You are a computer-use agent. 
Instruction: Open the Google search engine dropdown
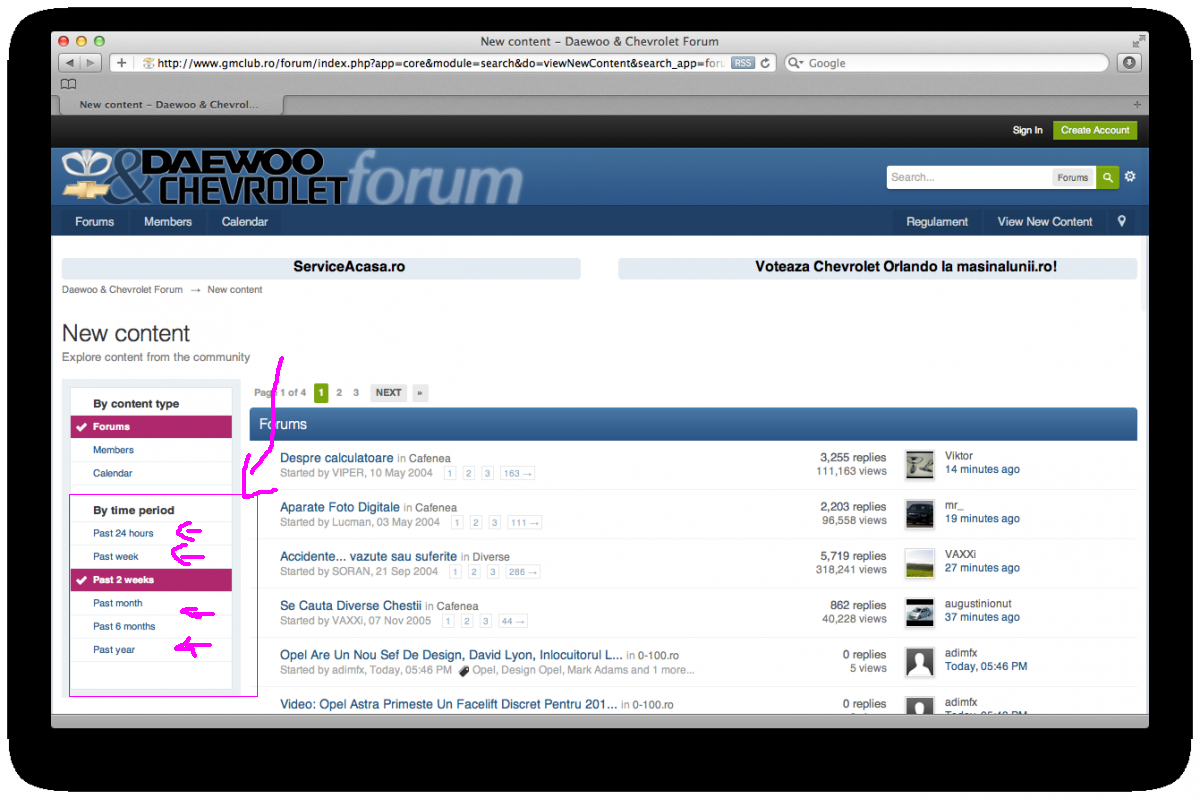(x=796, y=63)
